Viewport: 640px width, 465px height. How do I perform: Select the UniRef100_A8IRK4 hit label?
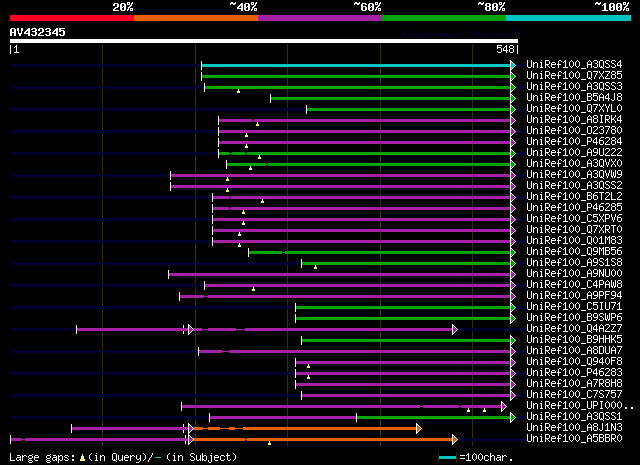click(x=574, y=120)
